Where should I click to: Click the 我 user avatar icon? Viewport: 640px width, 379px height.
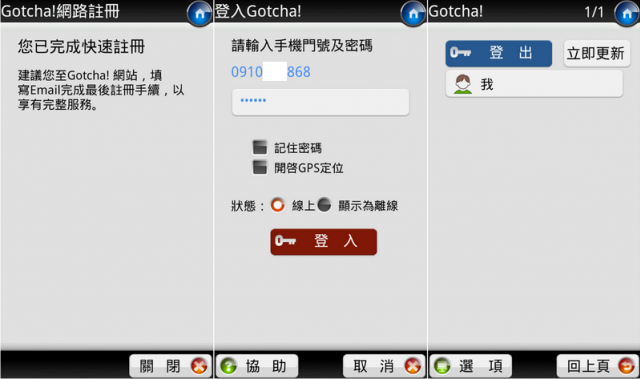coord(463,84)
